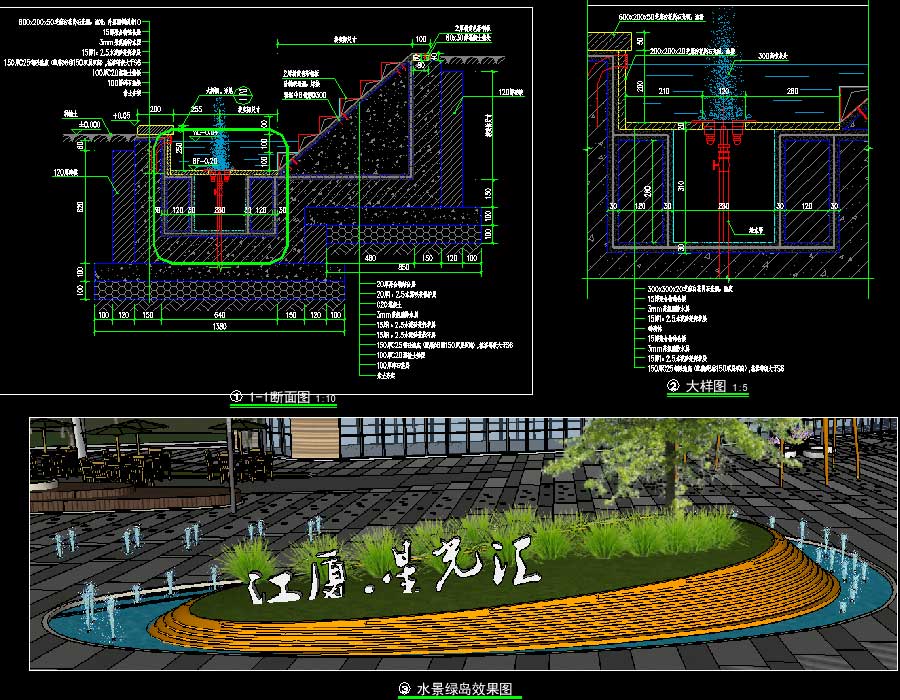Click the "480" dimension text
Screen dimensions: 900x700
[371, 258]
